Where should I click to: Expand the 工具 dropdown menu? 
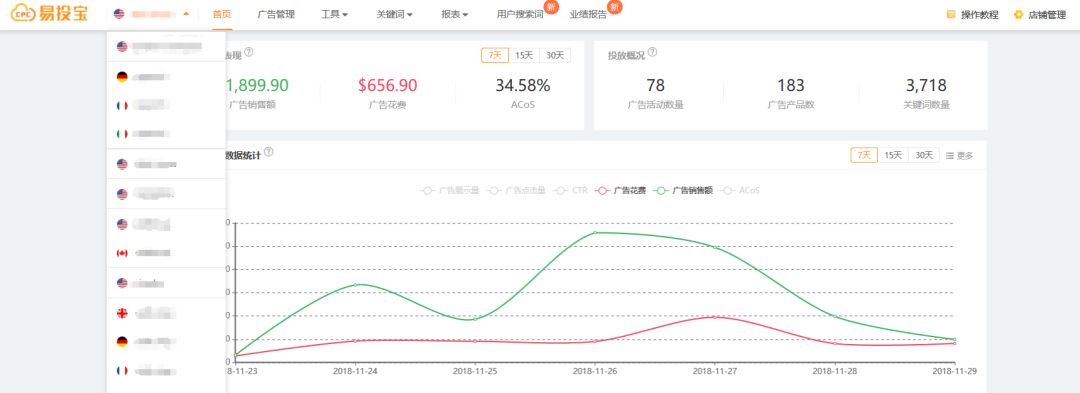click(334, 14)
